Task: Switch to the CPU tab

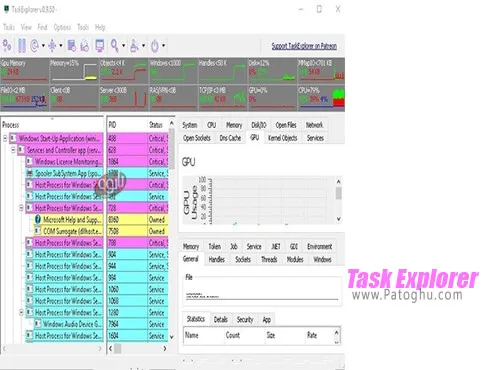Action: (211, 125)
